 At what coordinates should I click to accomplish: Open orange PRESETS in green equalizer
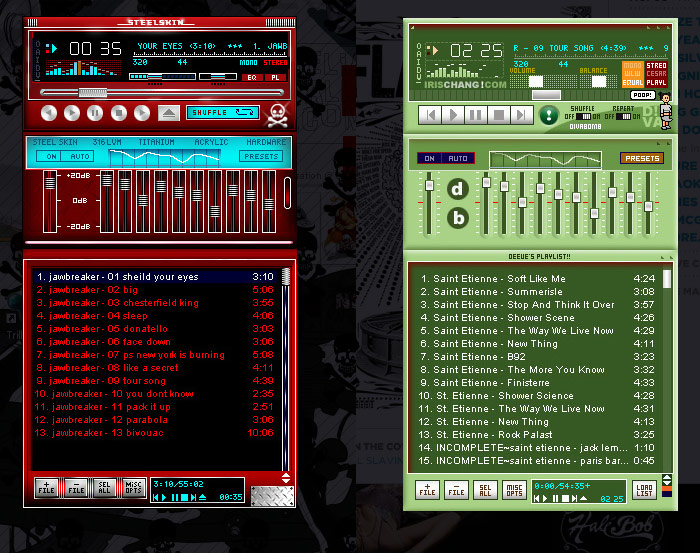(x=642, y=158)
